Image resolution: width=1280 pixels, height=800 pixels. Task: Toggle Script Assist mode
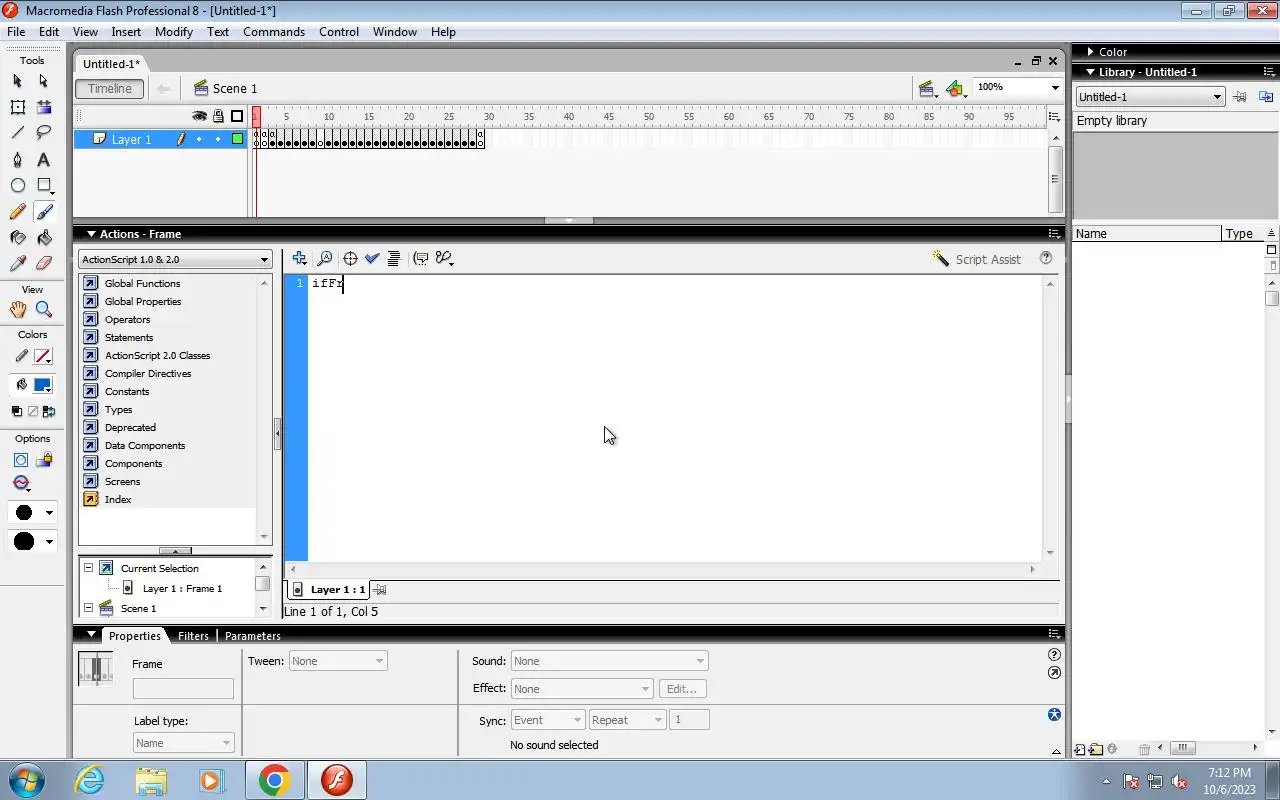coord(976,259)
